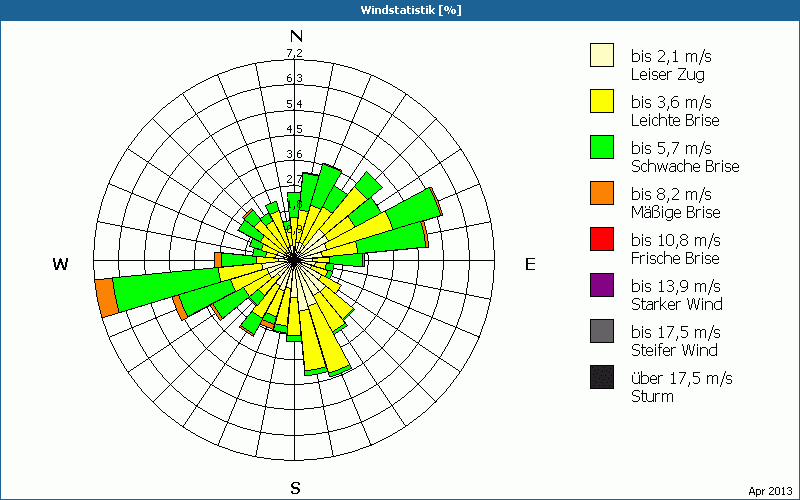Image resolution: width=800 pixels, height=500 pixels.
Task: Click the 'bis 13,9 m/s' purple legend swatch
Action: [602, 285]
